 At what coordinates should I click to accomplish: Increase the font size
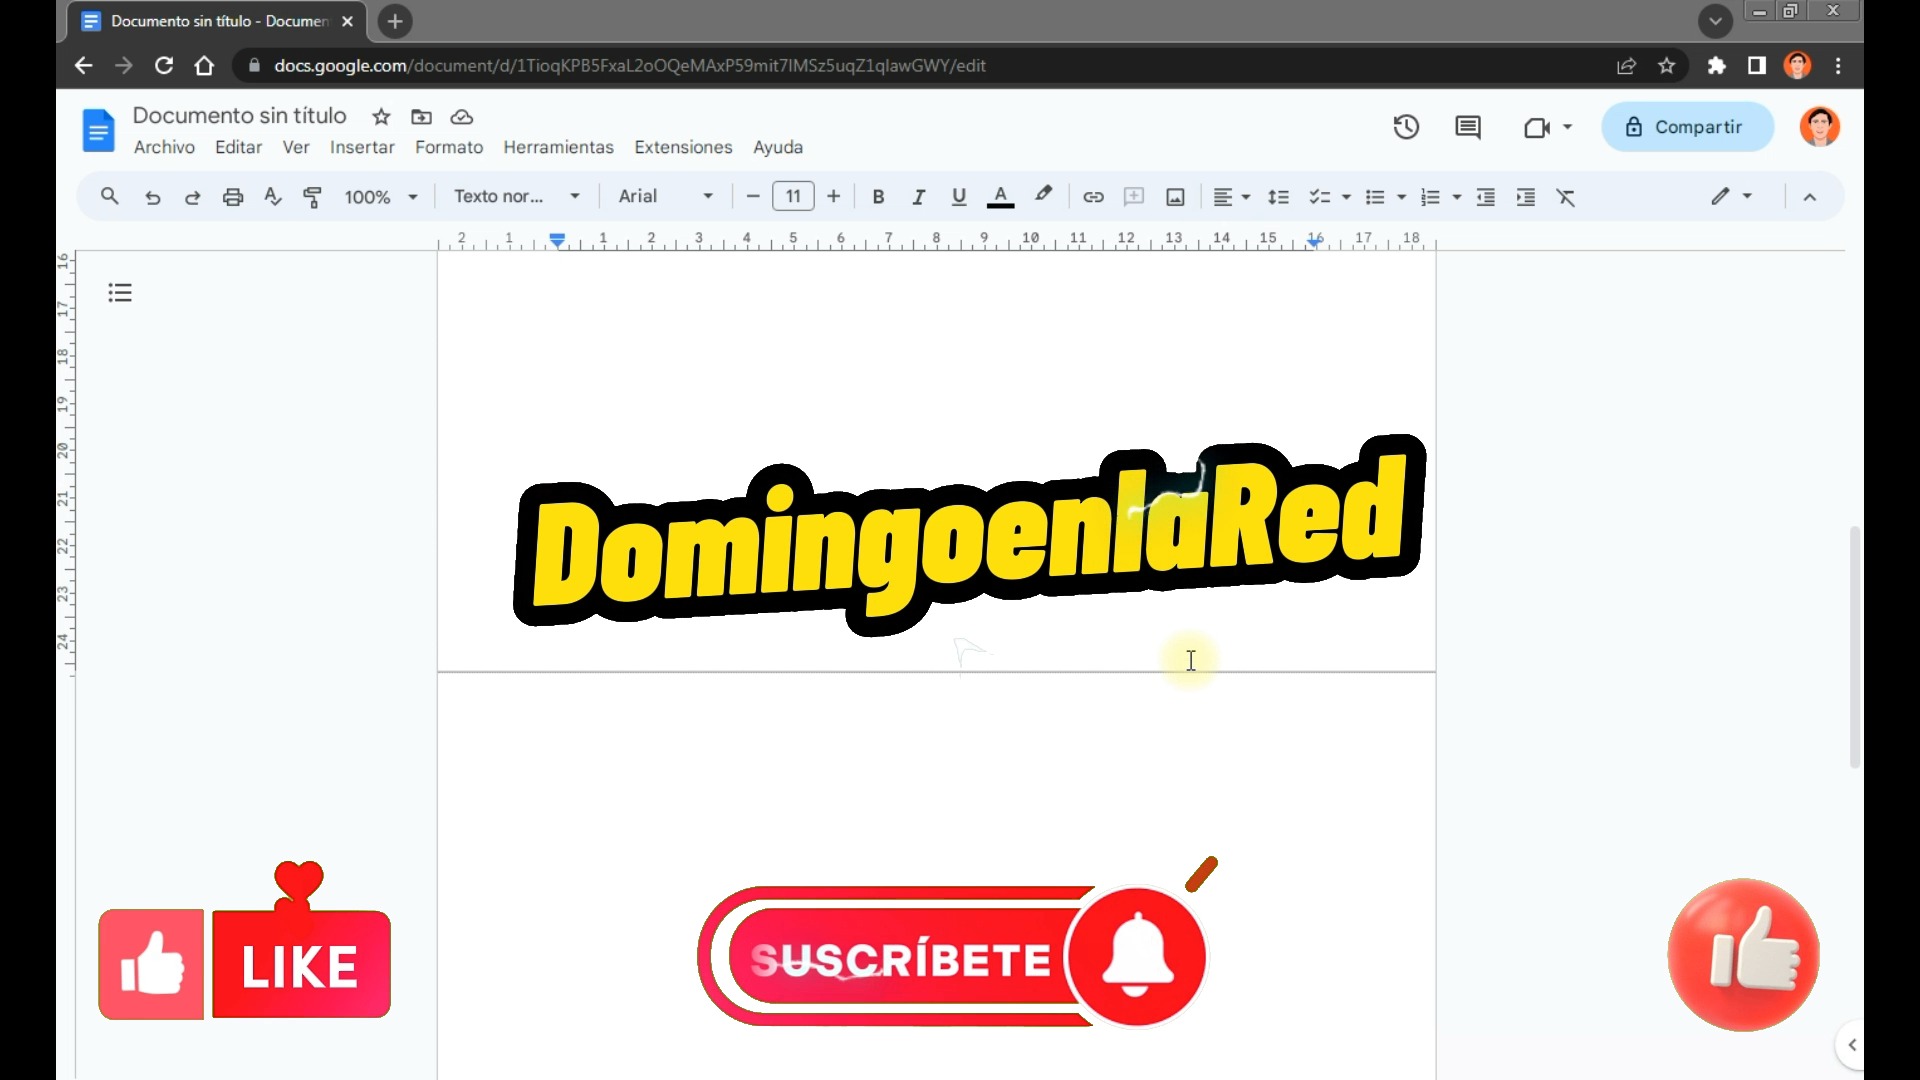833,197
